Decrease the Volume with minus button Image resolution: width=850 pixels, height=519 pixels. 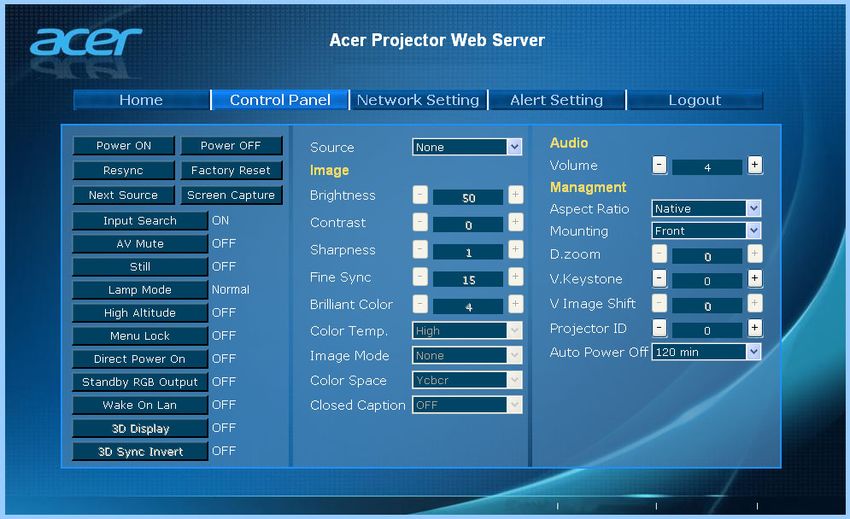coord(659,165)
